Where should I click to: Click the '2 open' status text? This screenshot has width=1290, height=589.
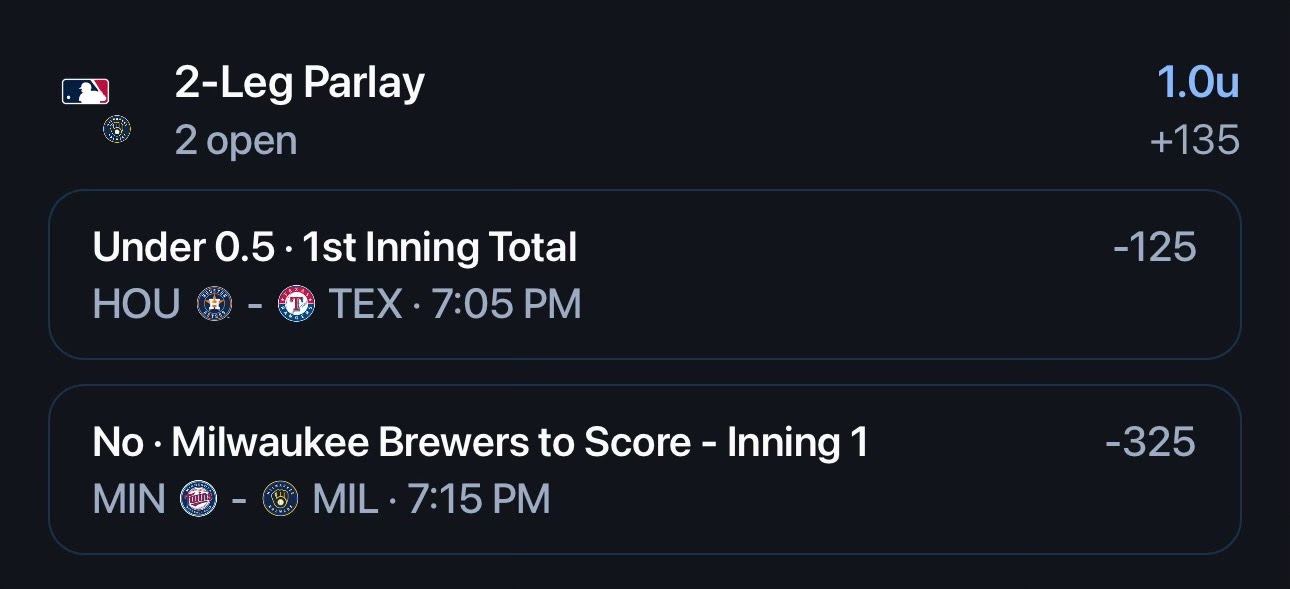pos(236,141)
